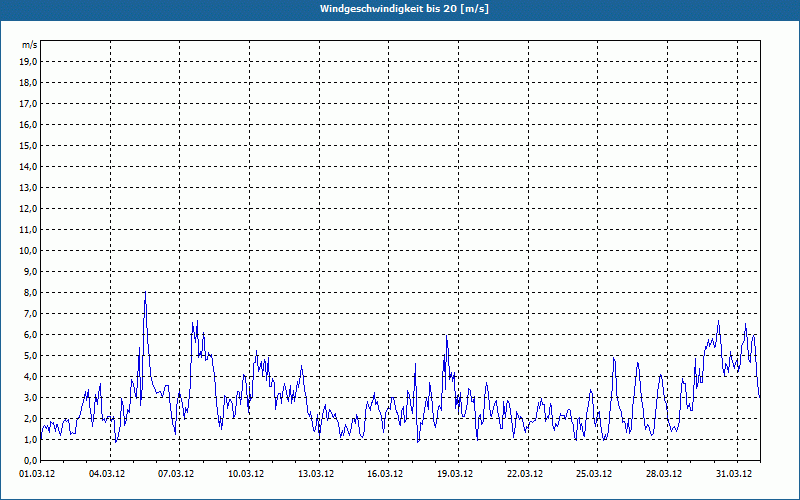Click the 10,0 y-axis label
The image size is (800, 500).
(x=28, y=251)
